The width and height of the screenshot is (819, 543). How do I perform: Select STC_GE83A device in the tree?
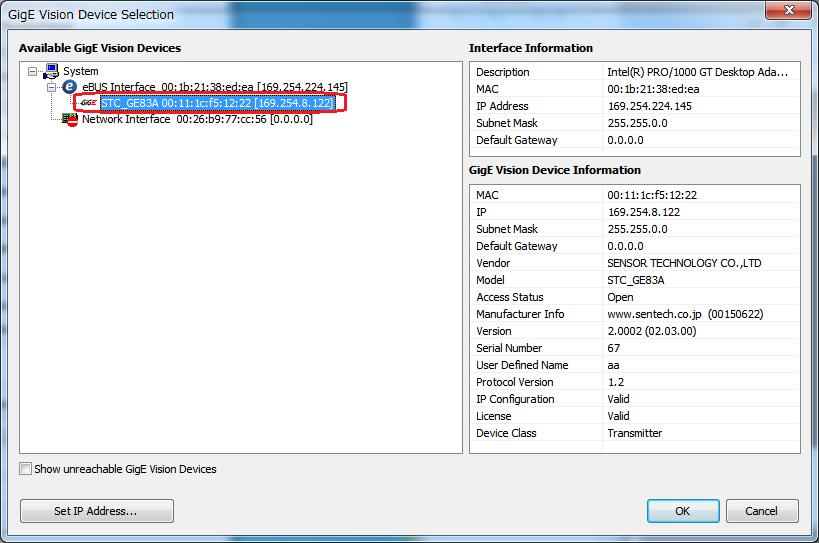(x=217, y=103)
